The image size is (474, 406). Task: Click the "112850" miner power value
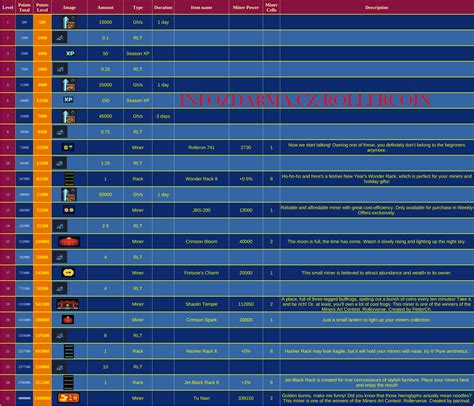(246, 304)
